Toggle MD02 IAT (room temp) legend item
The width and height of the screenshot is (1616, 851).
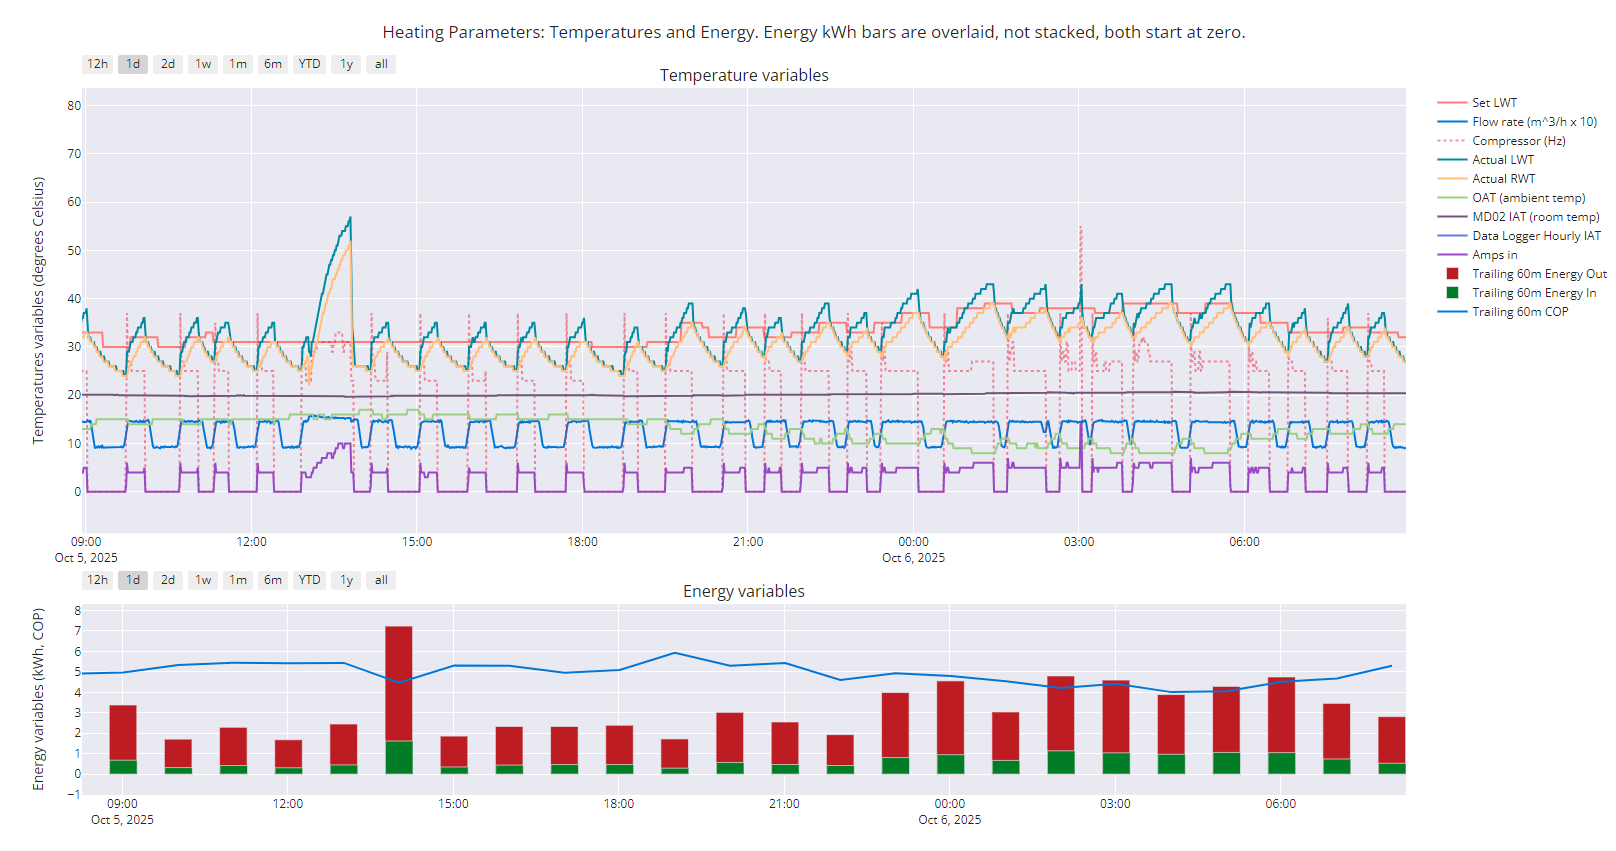(x=1535, y=217)
